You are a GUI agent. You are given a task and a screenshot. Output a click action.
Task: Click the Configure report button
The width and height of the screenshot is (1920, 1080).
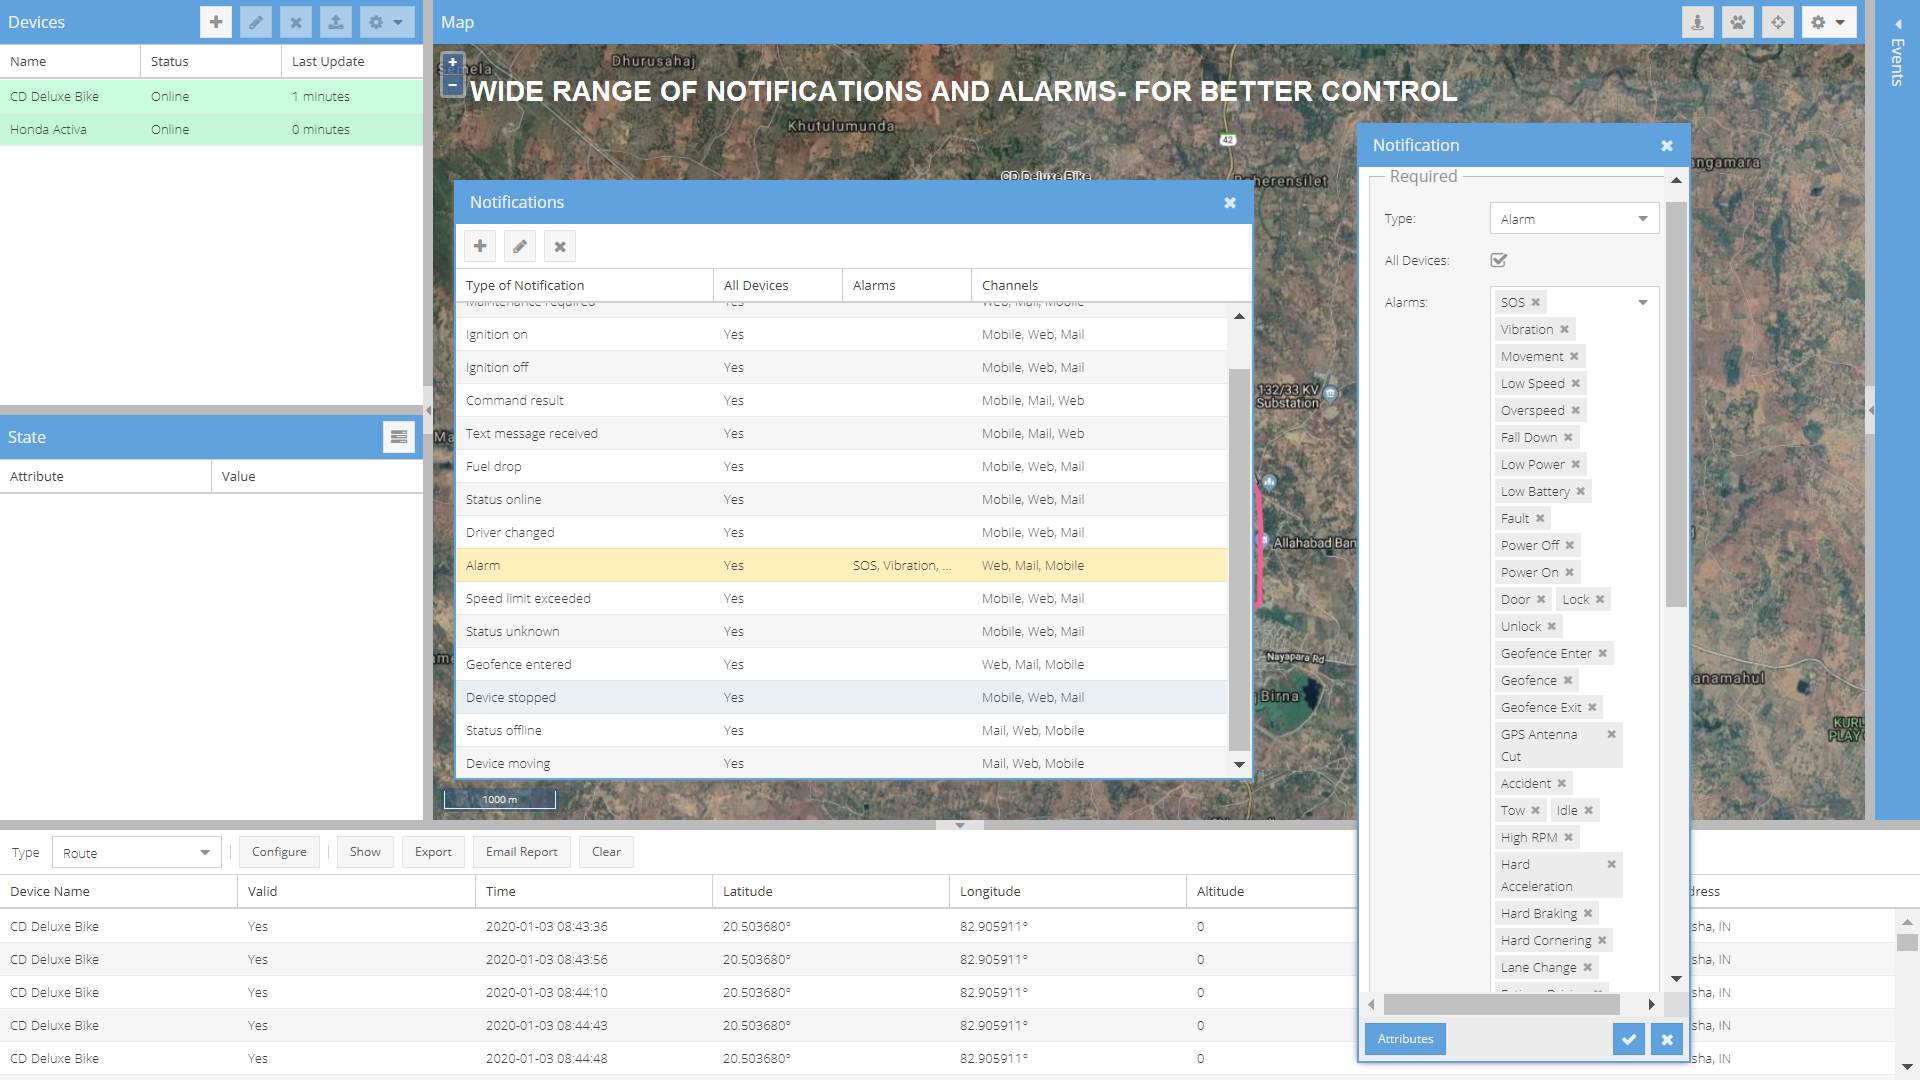(x=279, y=852)
